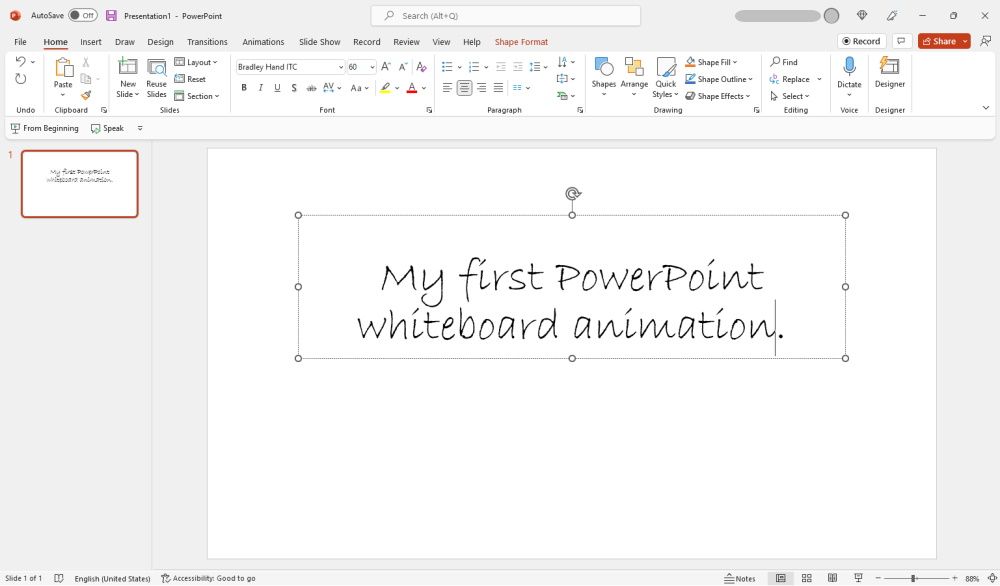Switch to Slide Sorter view in status bar
Image resolution: width=1000 pixels, height=586 pixels.
[806, 577]
